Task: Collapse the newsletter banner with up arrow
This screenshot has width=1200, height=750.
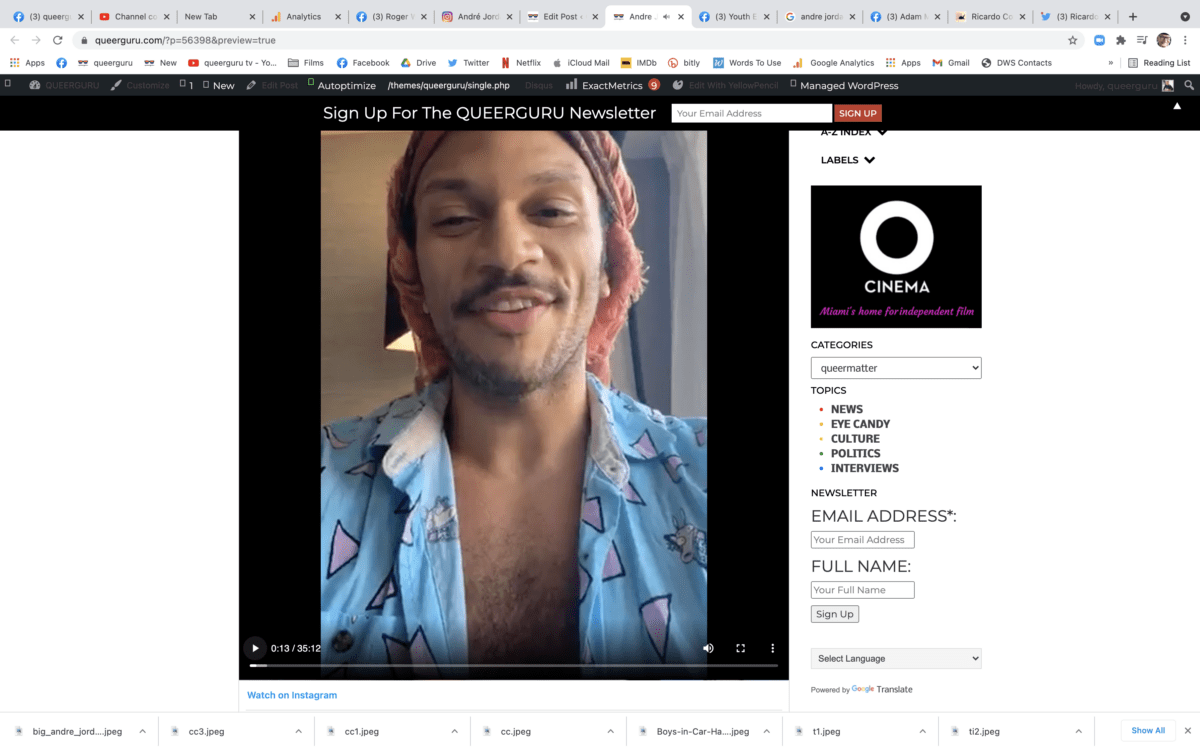Action: (1177, 106)
